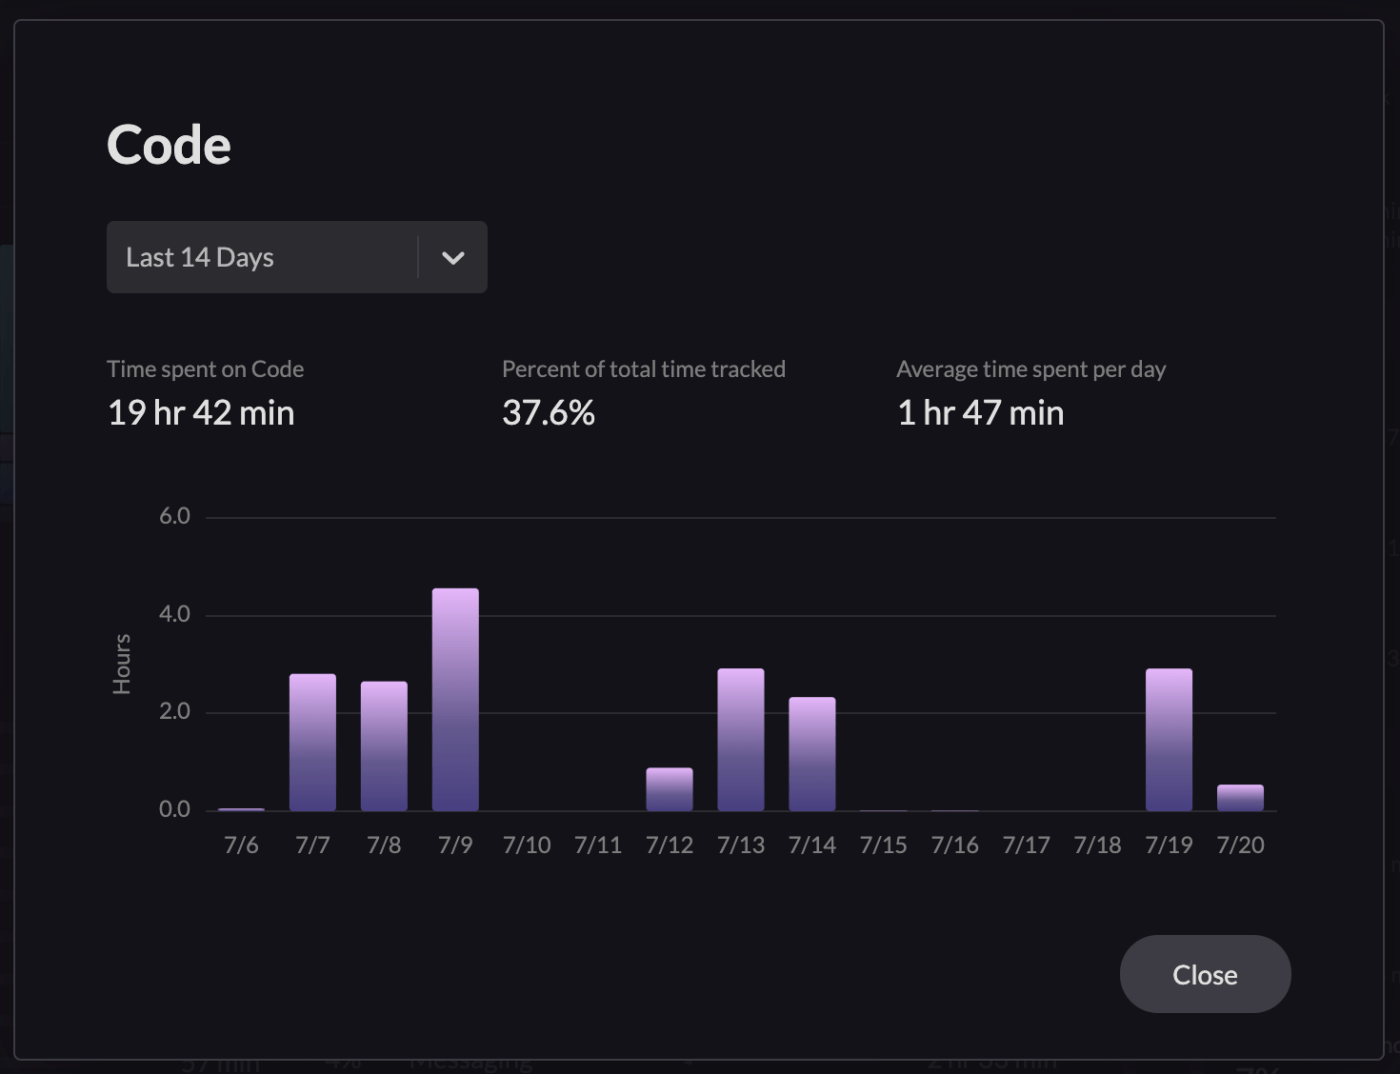This screenshot has width=1400, height=1074.
Task: Select the tallest bar on 7/9
Action: coord(455,700)
